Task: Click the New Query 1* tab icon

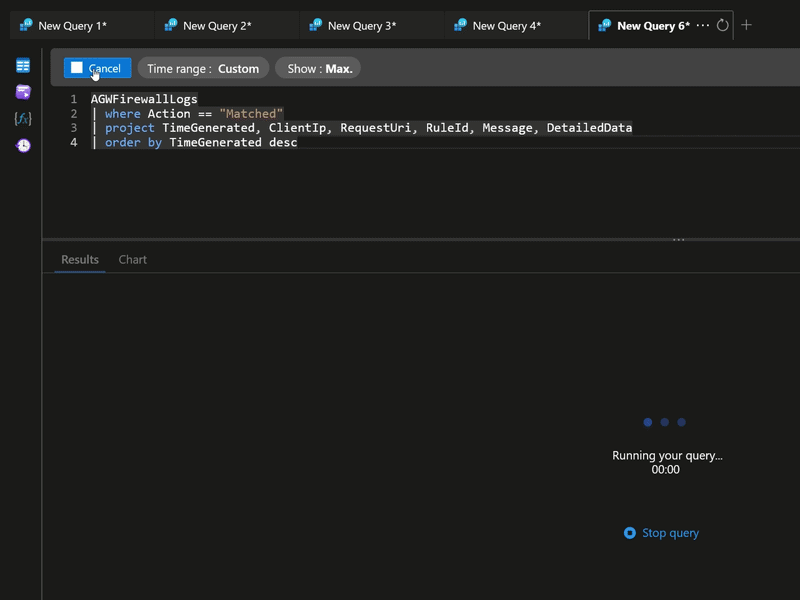Action: click(x=26, y=25)
